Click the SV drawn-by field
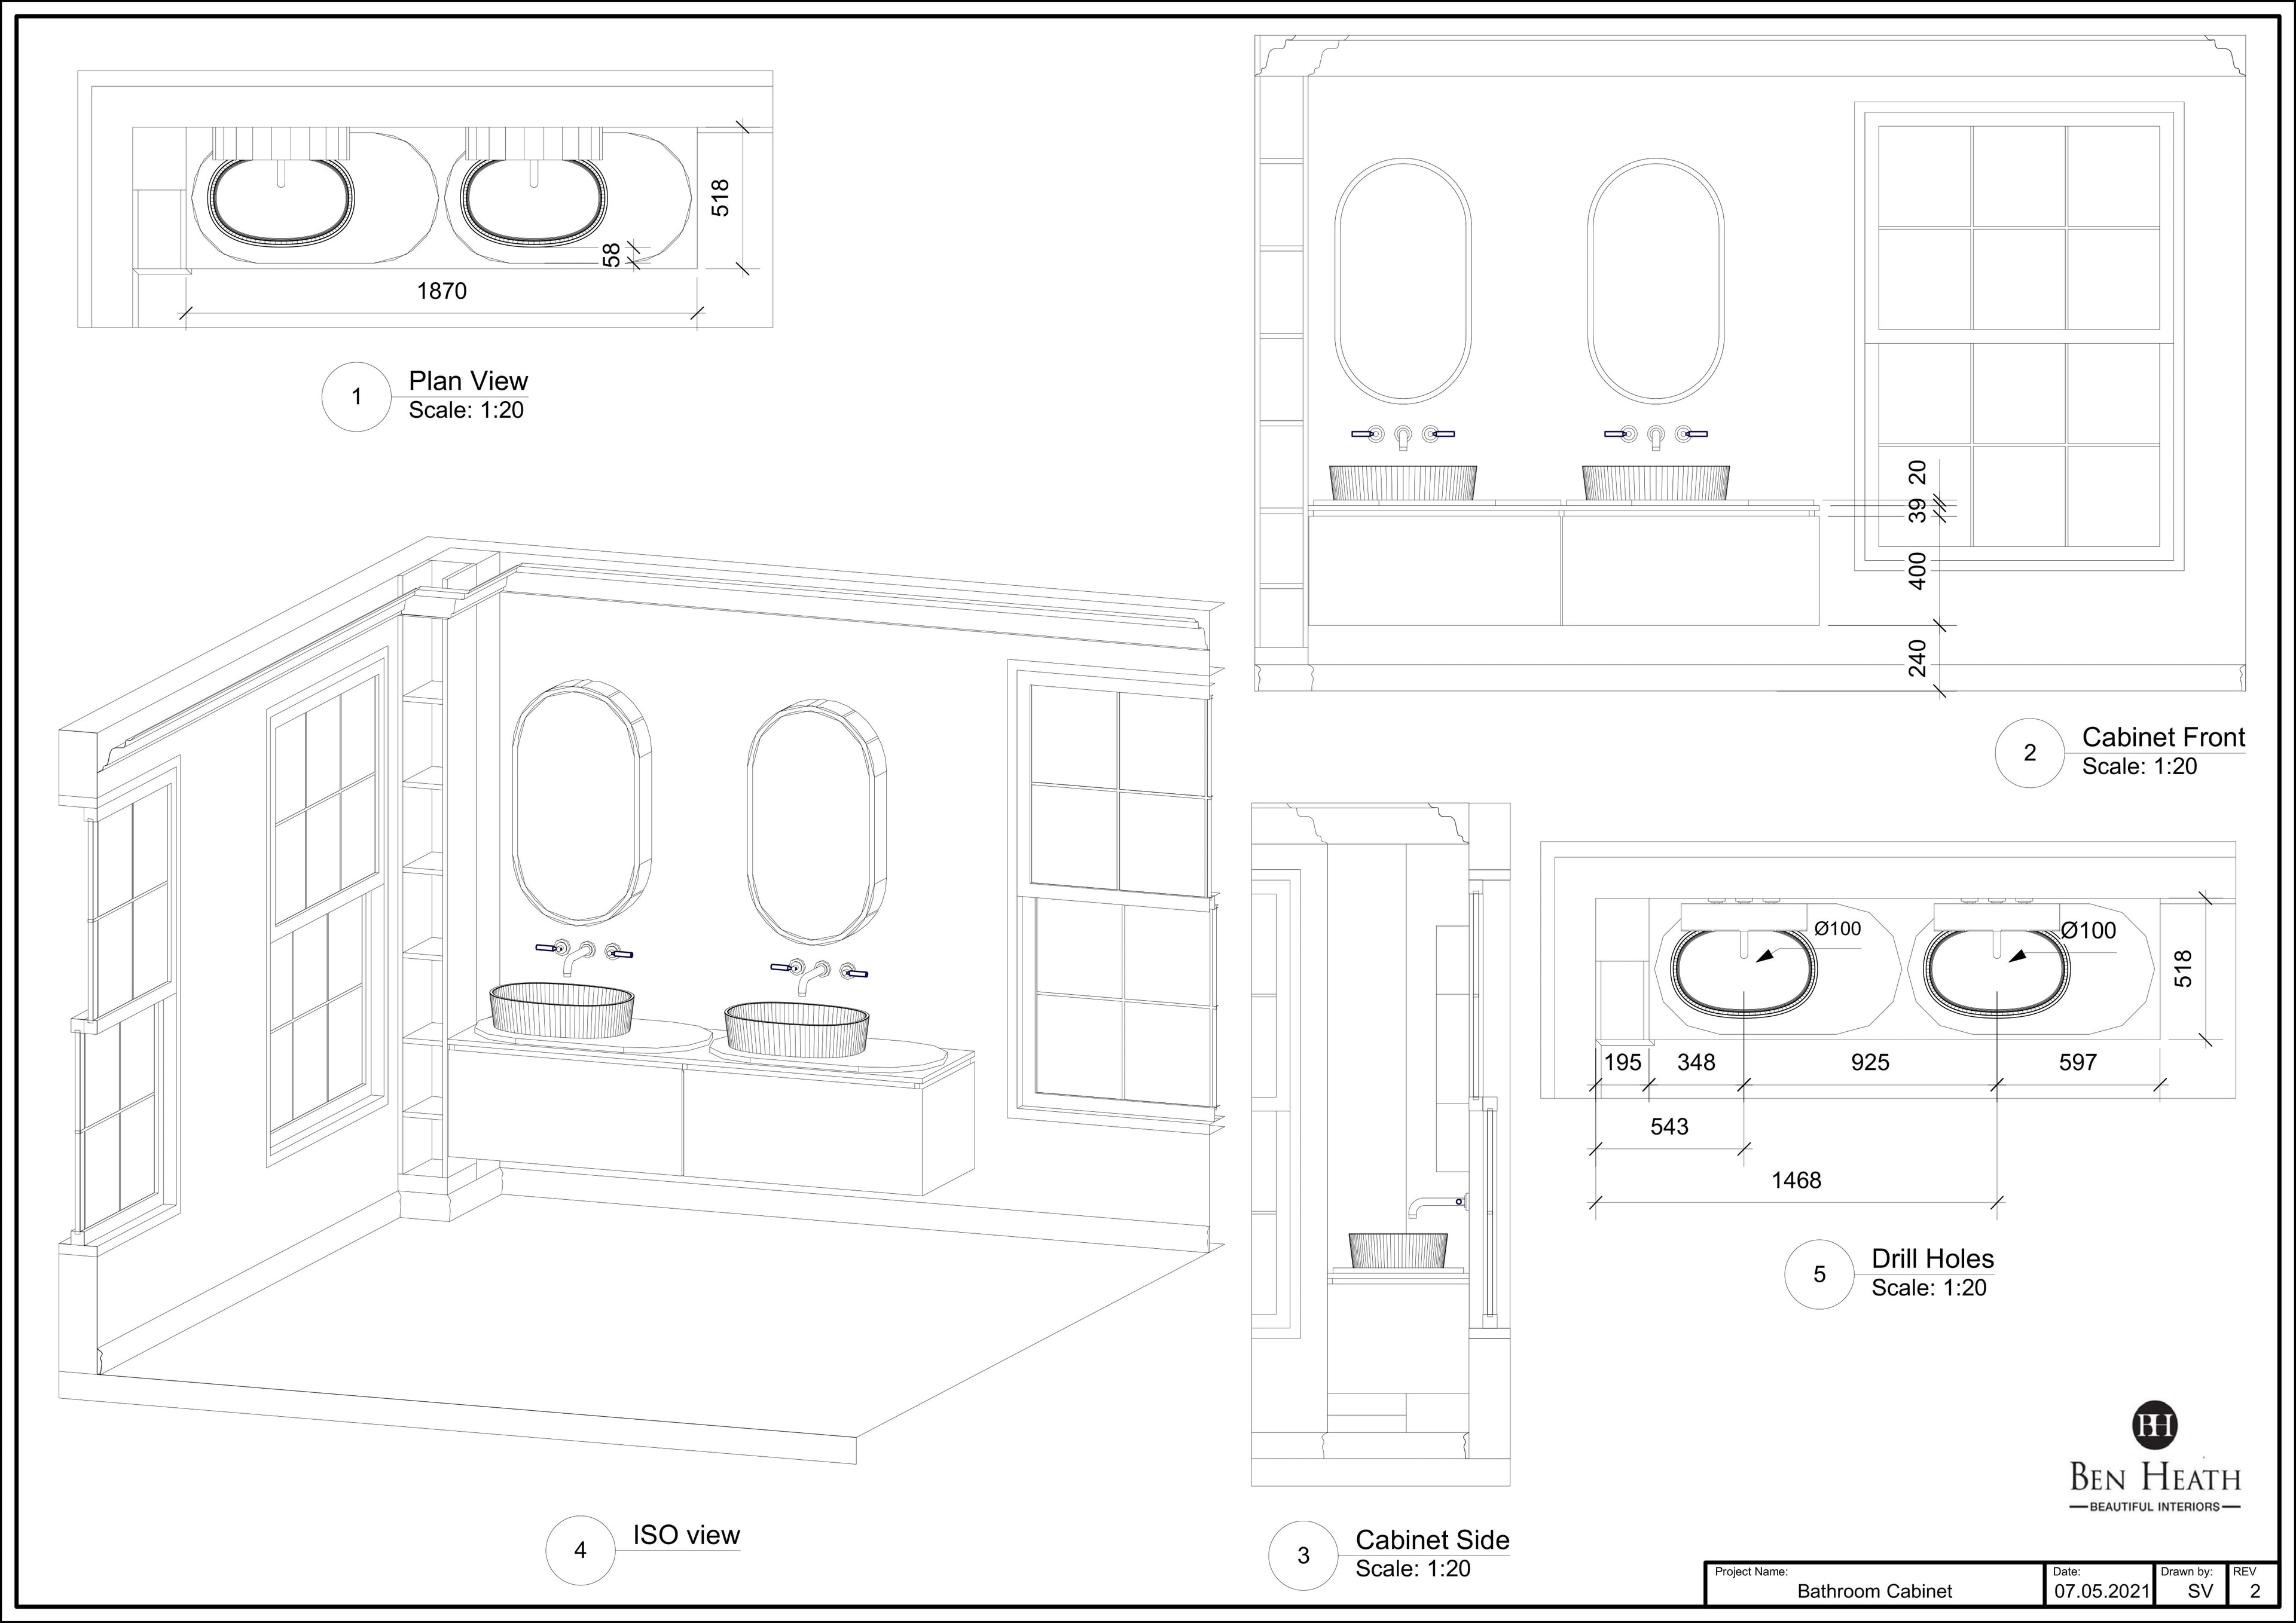The height and width of the screenshot is (1623, 2296). coord(2199,1591)
